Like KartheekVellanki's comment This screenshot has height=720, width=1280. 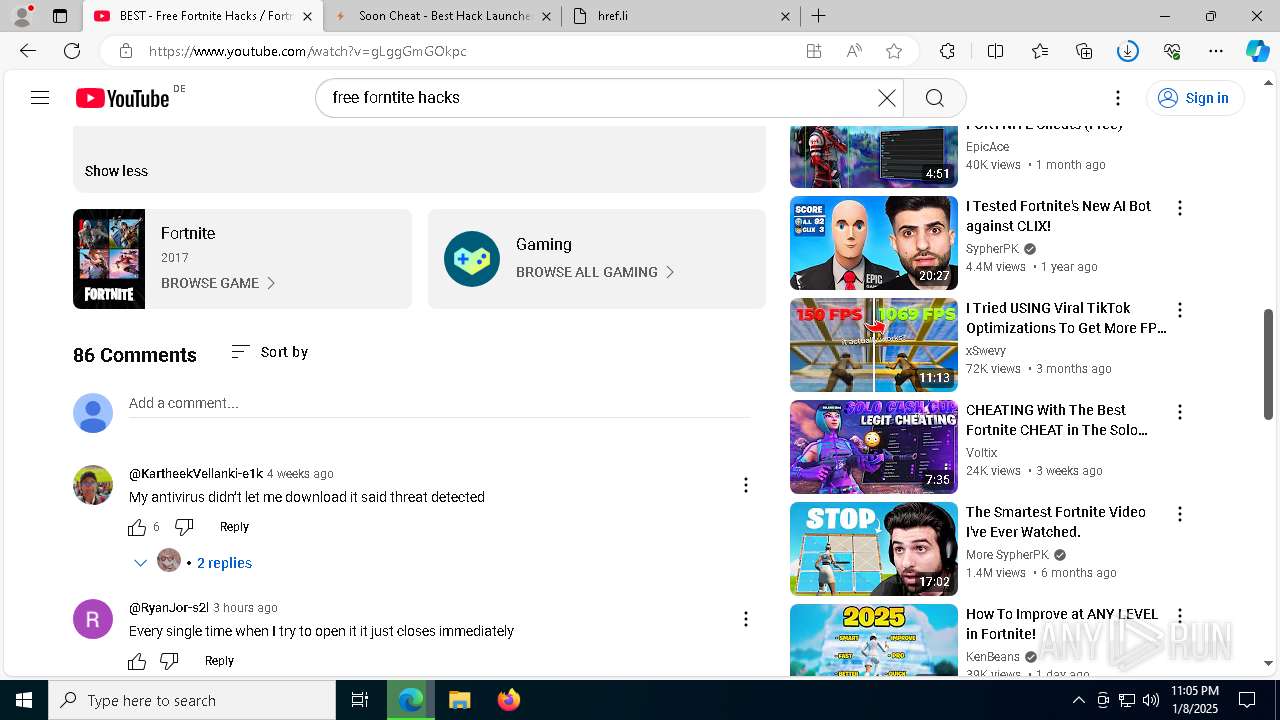click(x=137, y=527)
